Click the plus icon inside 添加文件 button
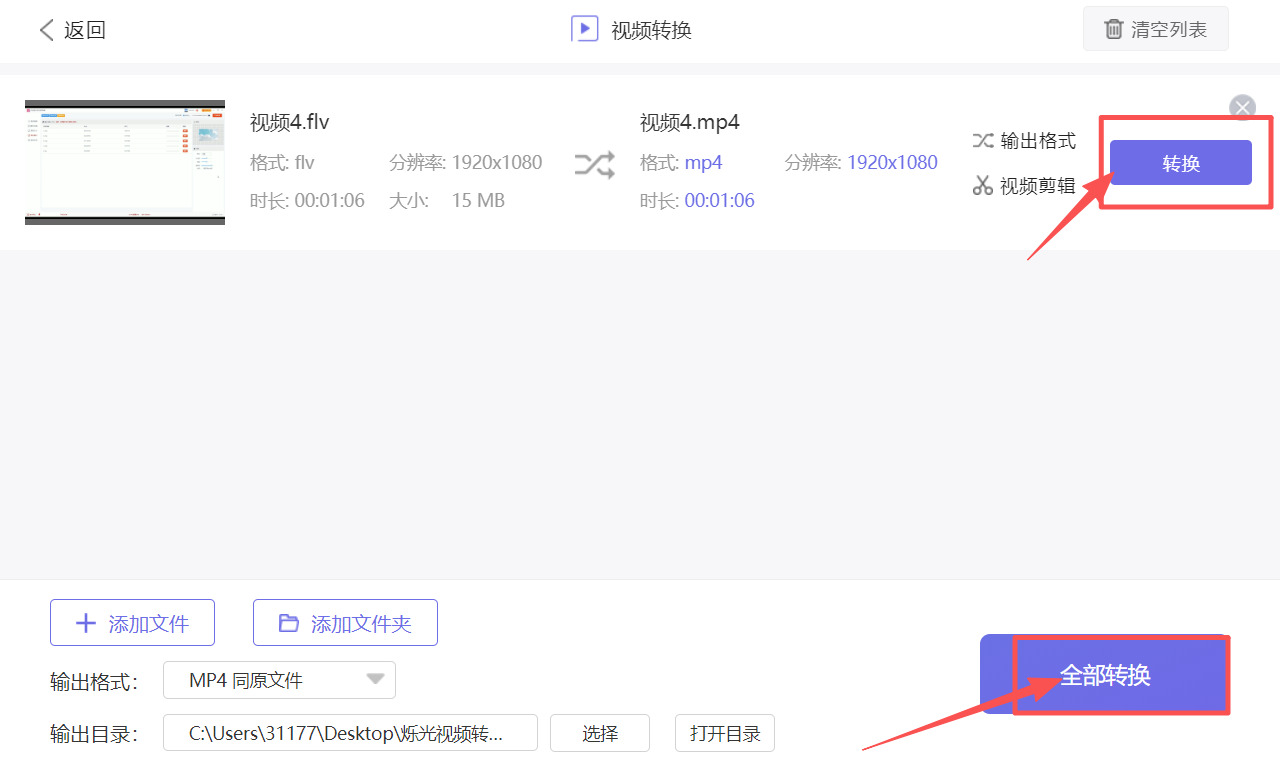This screenshot has width=1280, height=765. pyautogui.click(x=86, y=622)
